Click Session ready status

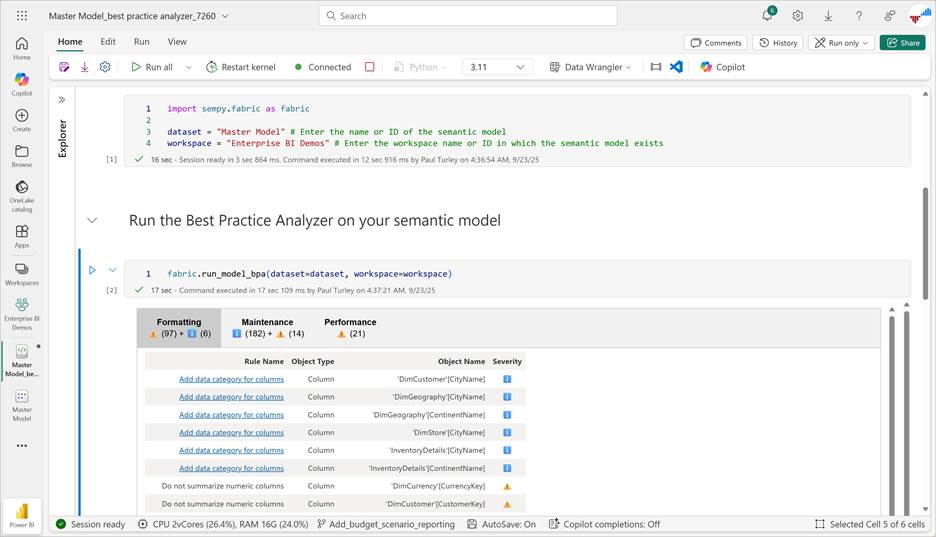pyautogui.click(x=91, y=524)
